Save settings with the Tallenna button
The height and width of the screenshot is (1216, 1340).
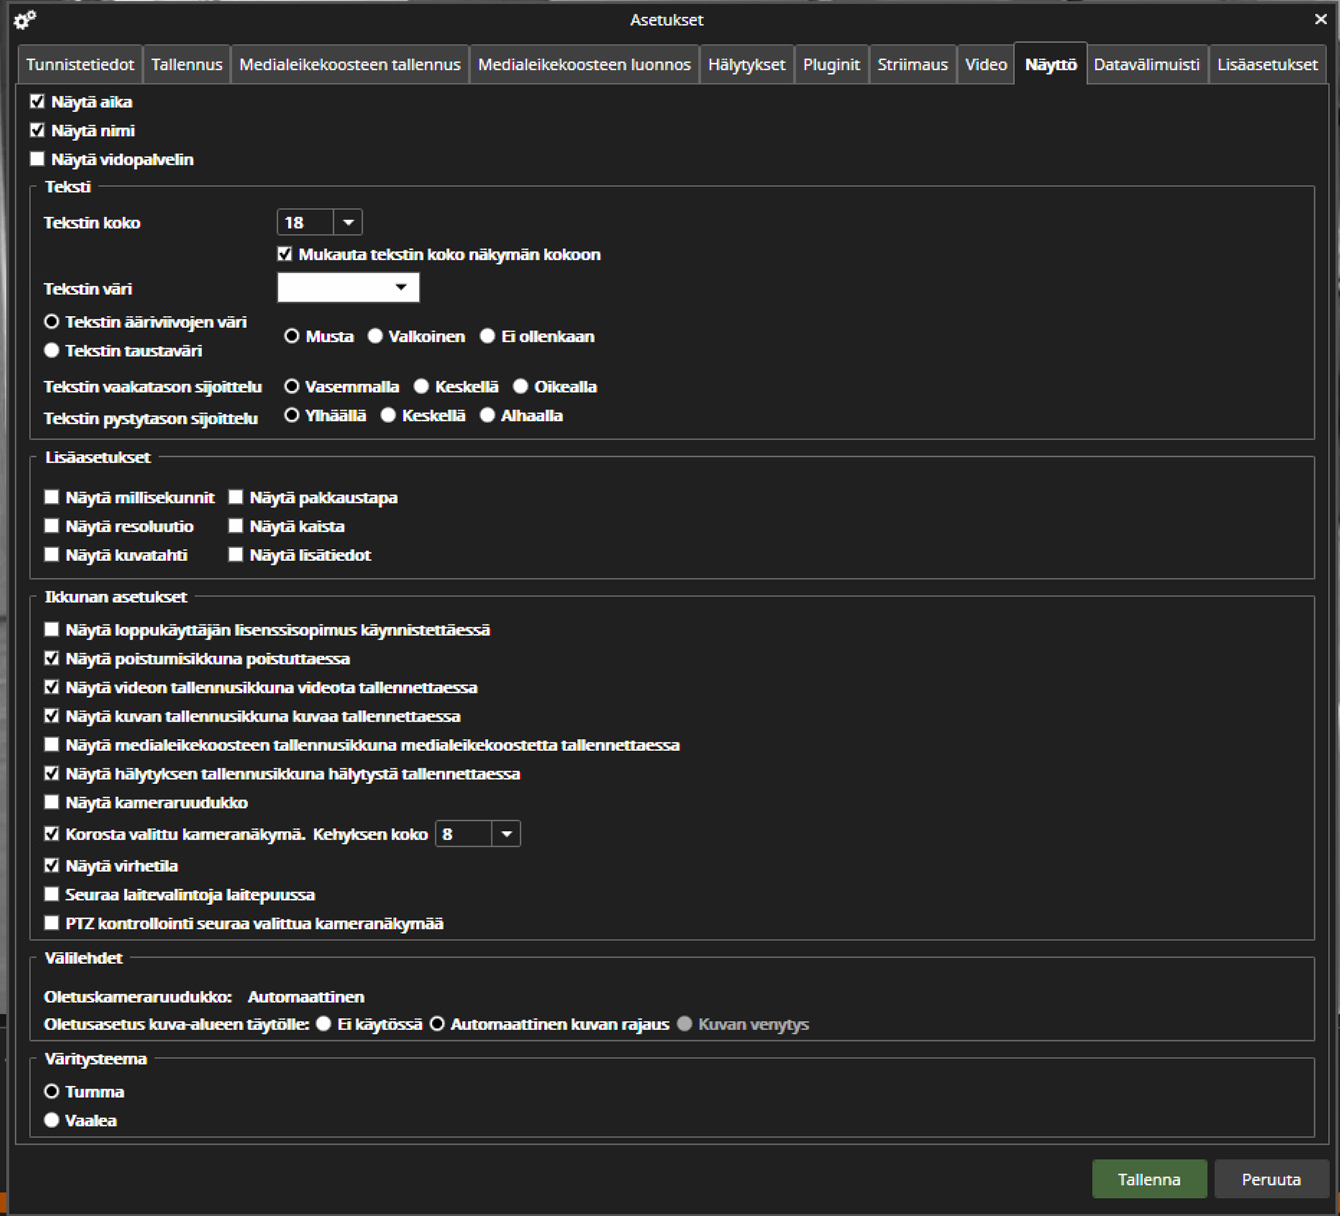pos(1149,1179)
